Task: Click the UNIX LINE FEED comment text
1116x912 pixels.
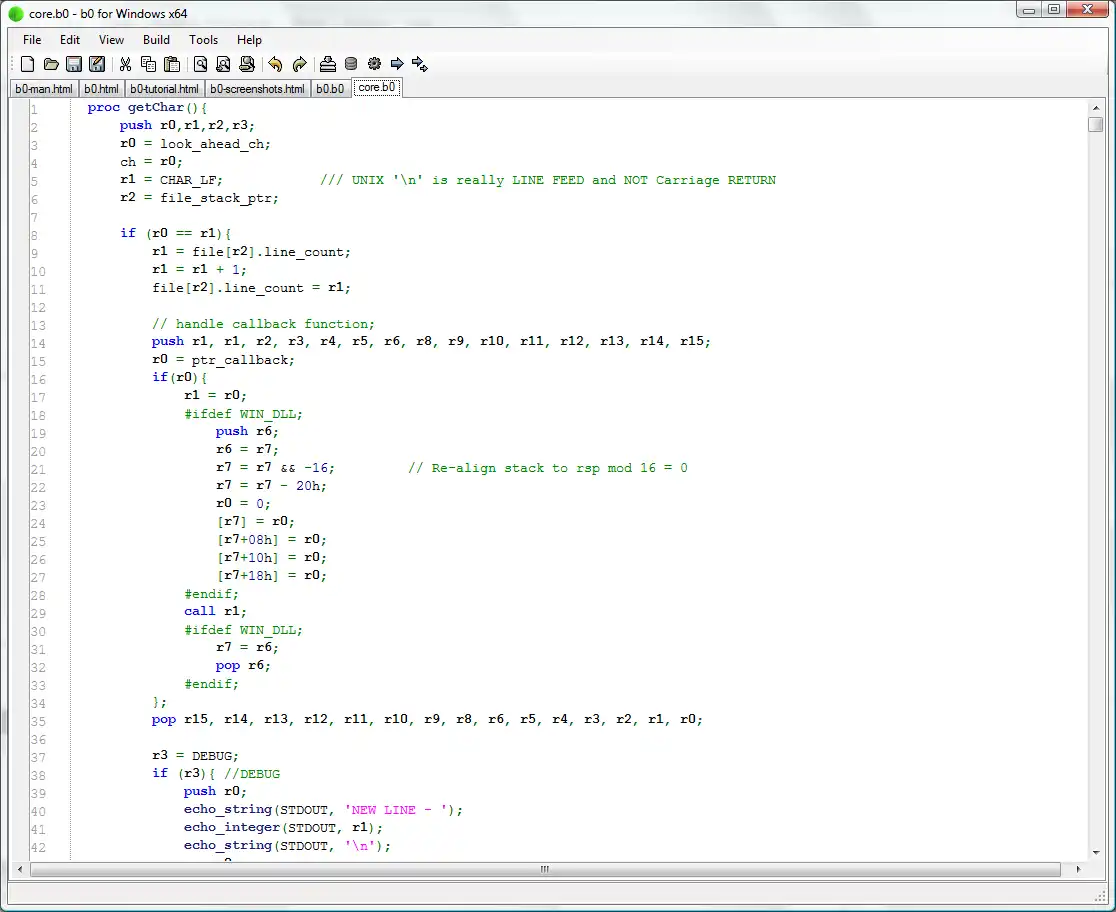Action: pyautogui.click(x=548, y=180)
